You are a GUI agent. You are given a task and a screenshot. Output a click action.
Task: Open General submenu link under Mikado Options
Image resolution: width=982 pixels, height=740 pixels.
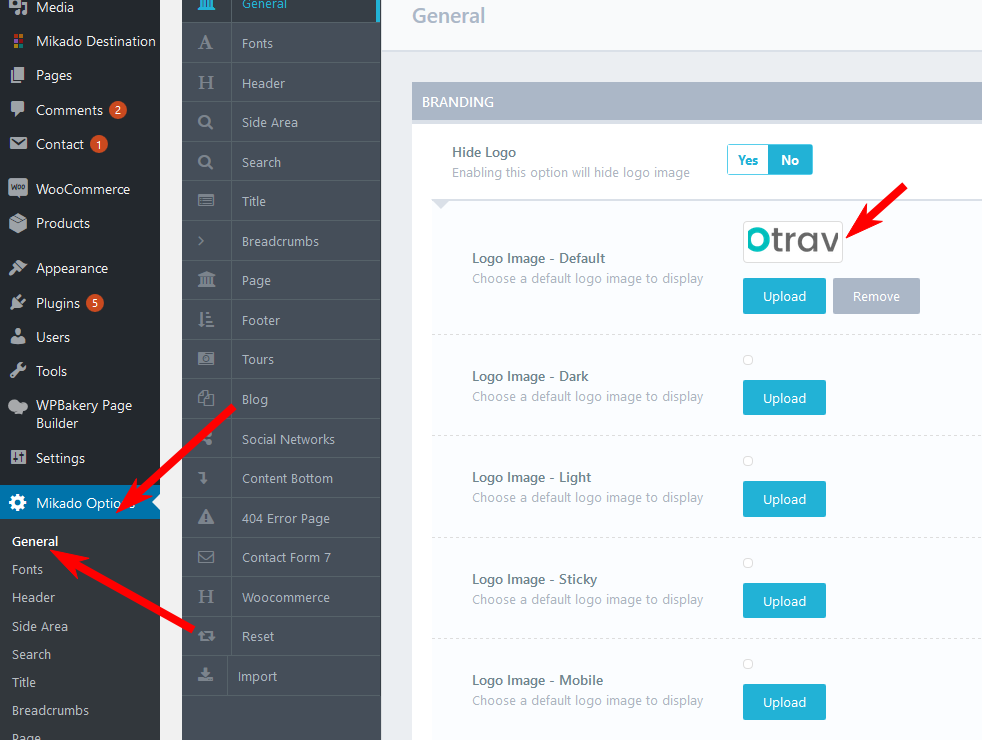pyautogui.click(x=35, y=542)
